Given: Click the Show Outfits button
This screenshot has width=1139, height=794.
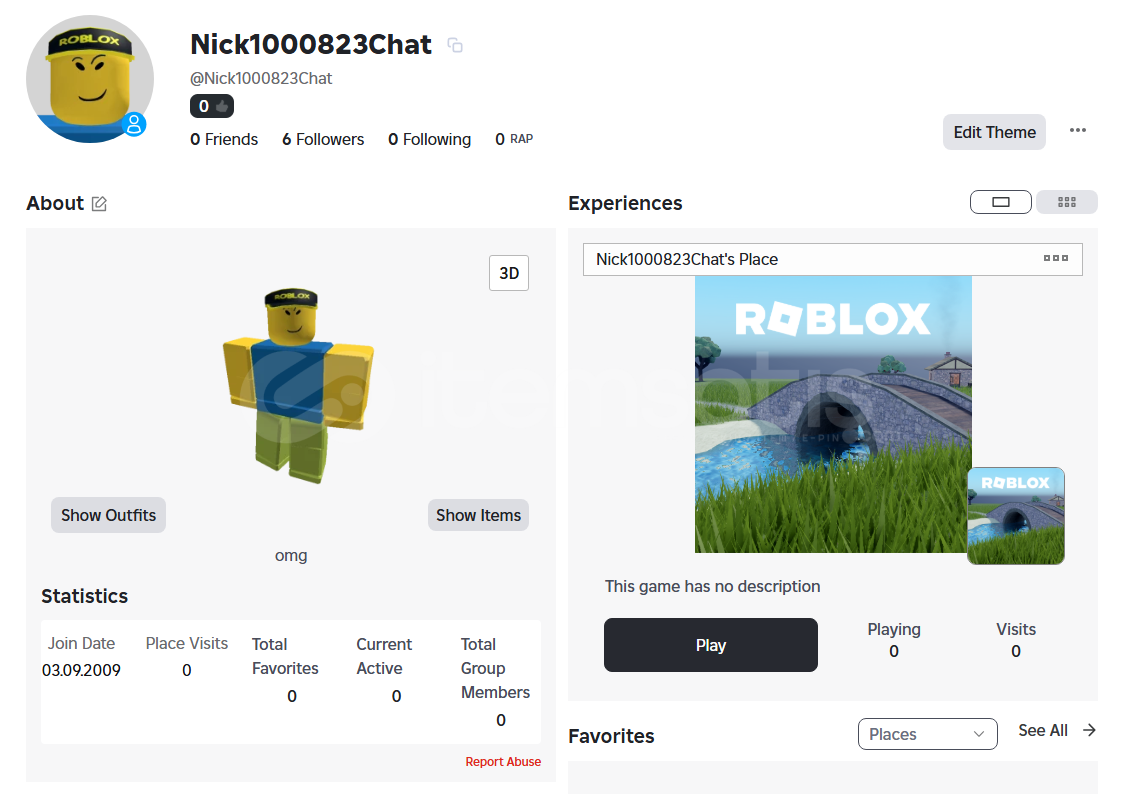Looking at the screenshot, I should 108,515.
